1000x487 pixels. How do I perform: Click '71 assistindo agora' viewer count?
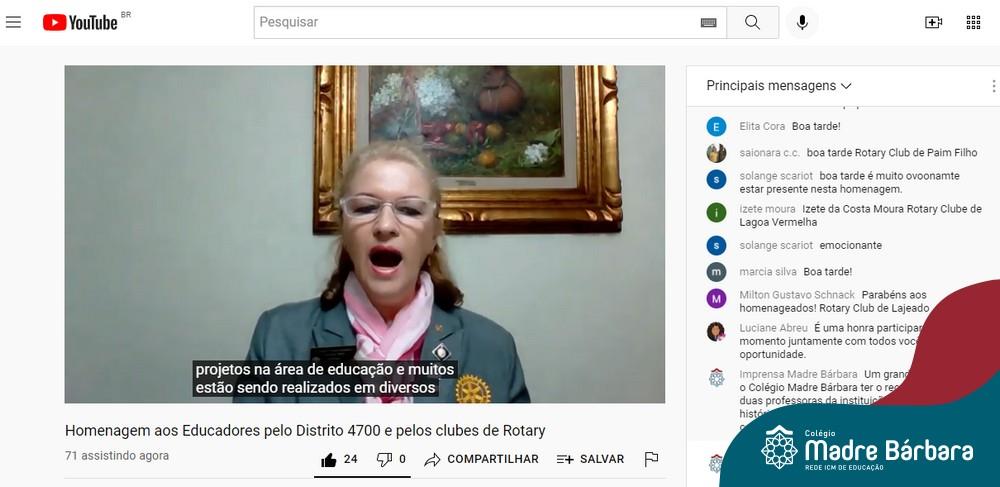[117, 456]
